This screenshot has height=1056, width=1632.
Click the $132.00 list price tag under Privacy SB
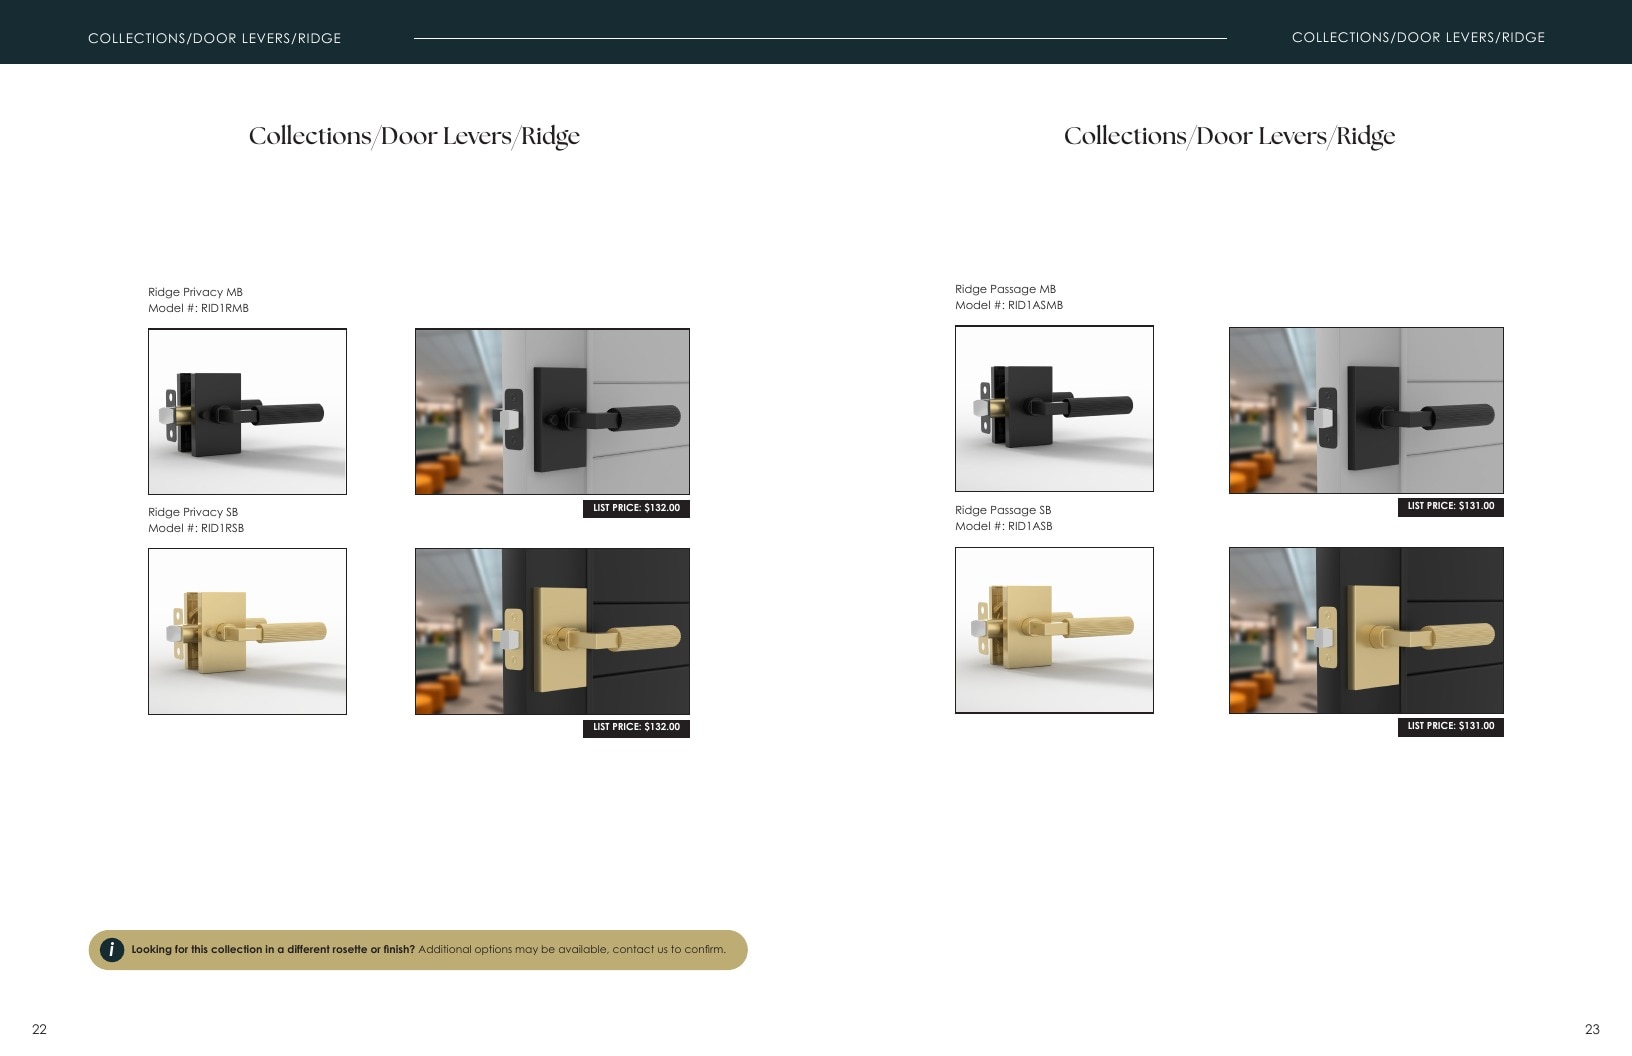pyautogui.click(x=636, y=728)
